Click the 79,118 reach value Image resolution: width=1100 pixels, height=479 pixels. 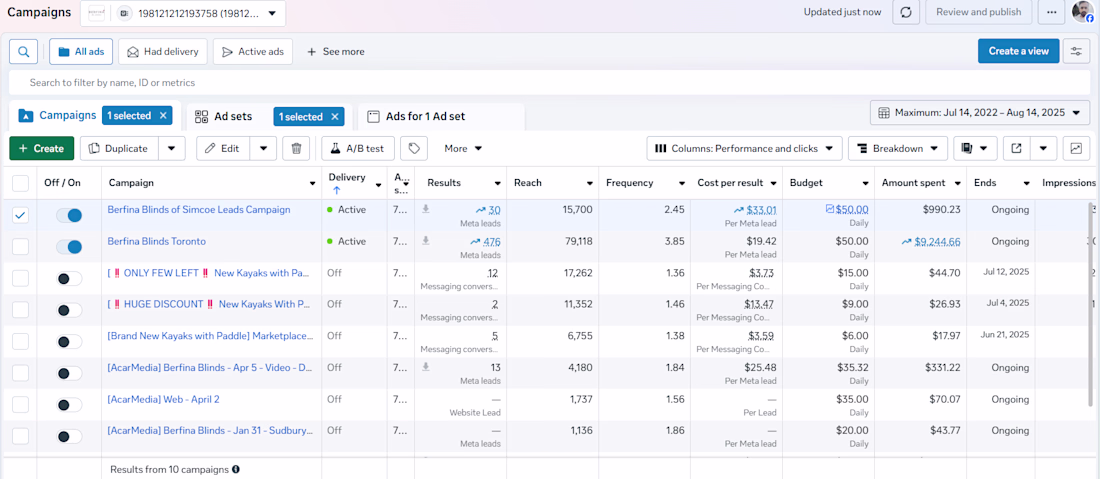coord(576,241)
